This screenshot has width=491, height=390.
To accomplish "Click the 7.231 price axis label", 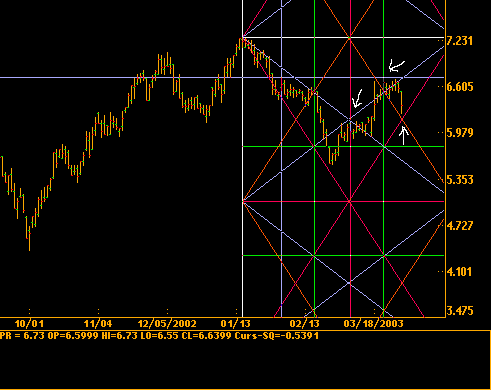I will [x=460, y=41].
